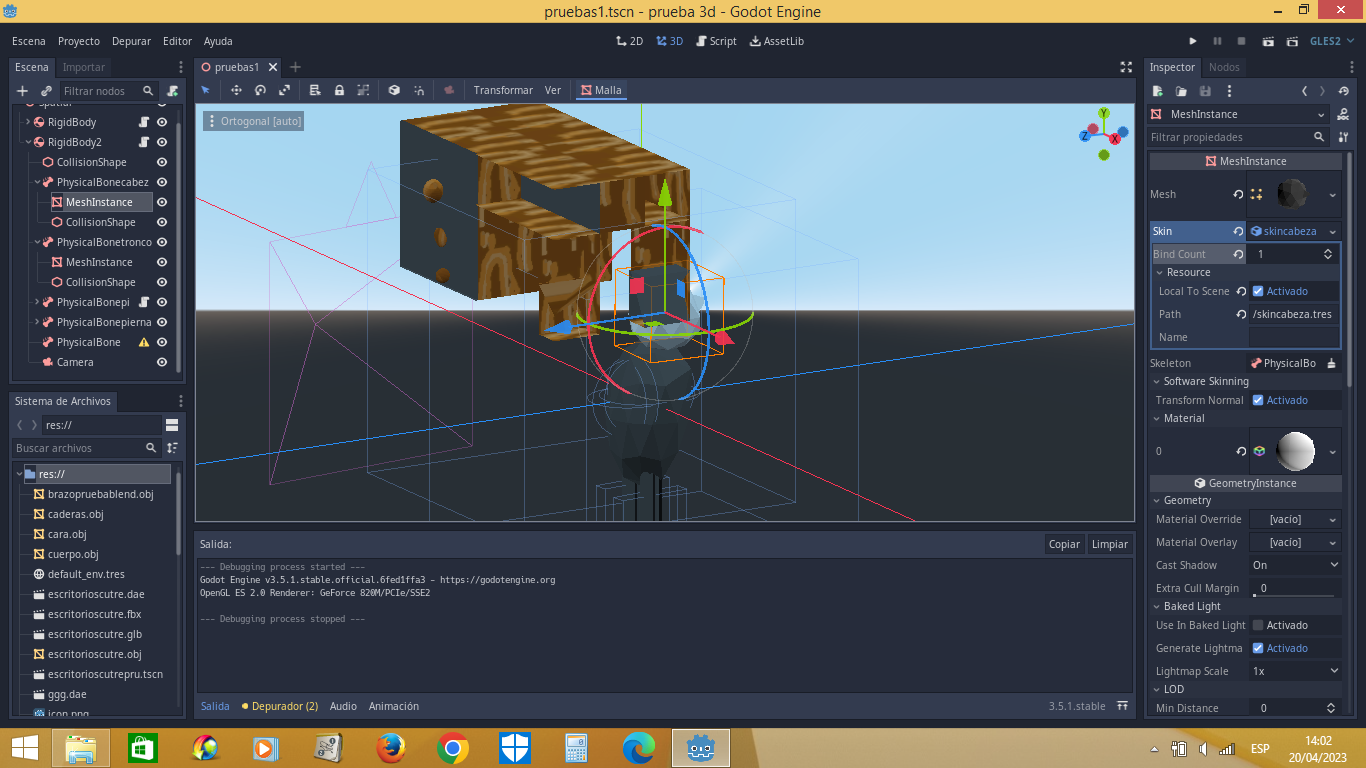Split the FileSystem view mode
This screenshot has width=1366, height=768.
pos(172,425)
